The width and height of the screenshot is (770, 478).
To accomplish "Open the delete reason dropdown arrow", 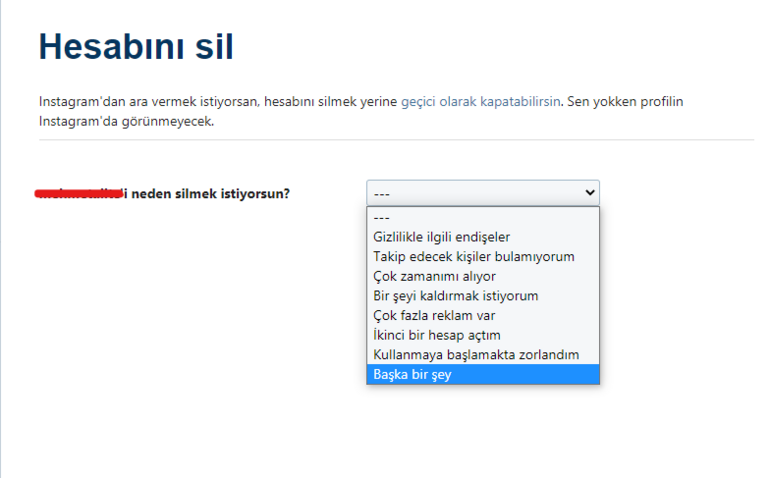I will (588, 193).
